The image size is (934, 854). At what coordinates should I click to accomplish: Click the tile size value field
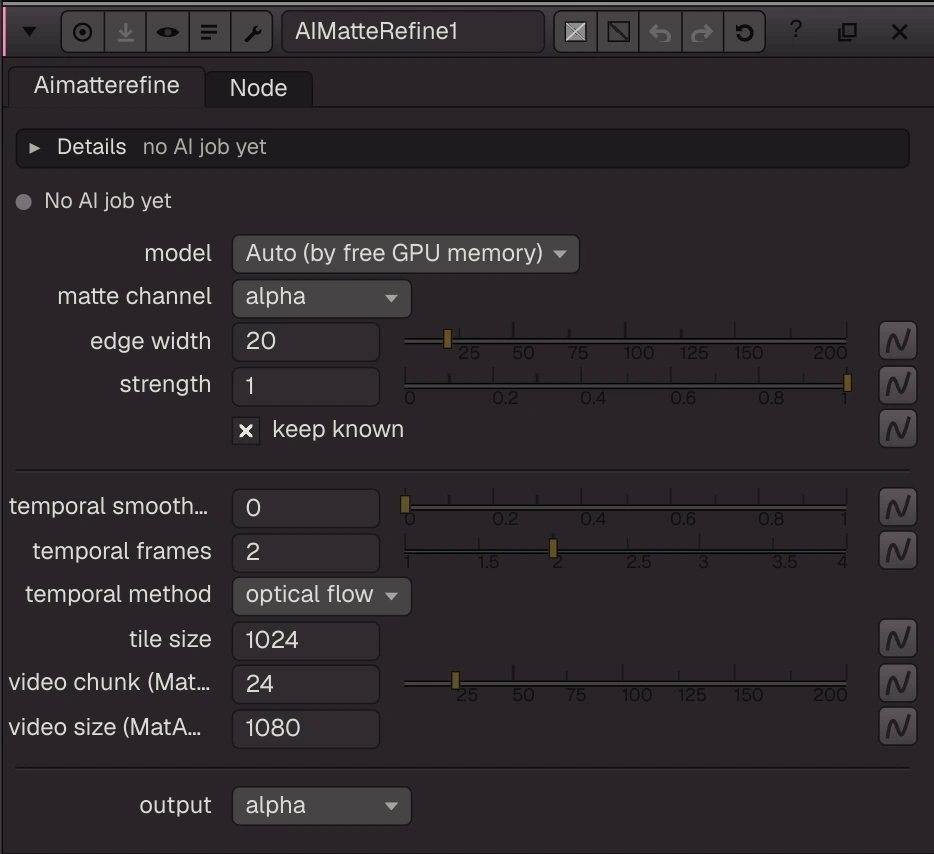306,640
